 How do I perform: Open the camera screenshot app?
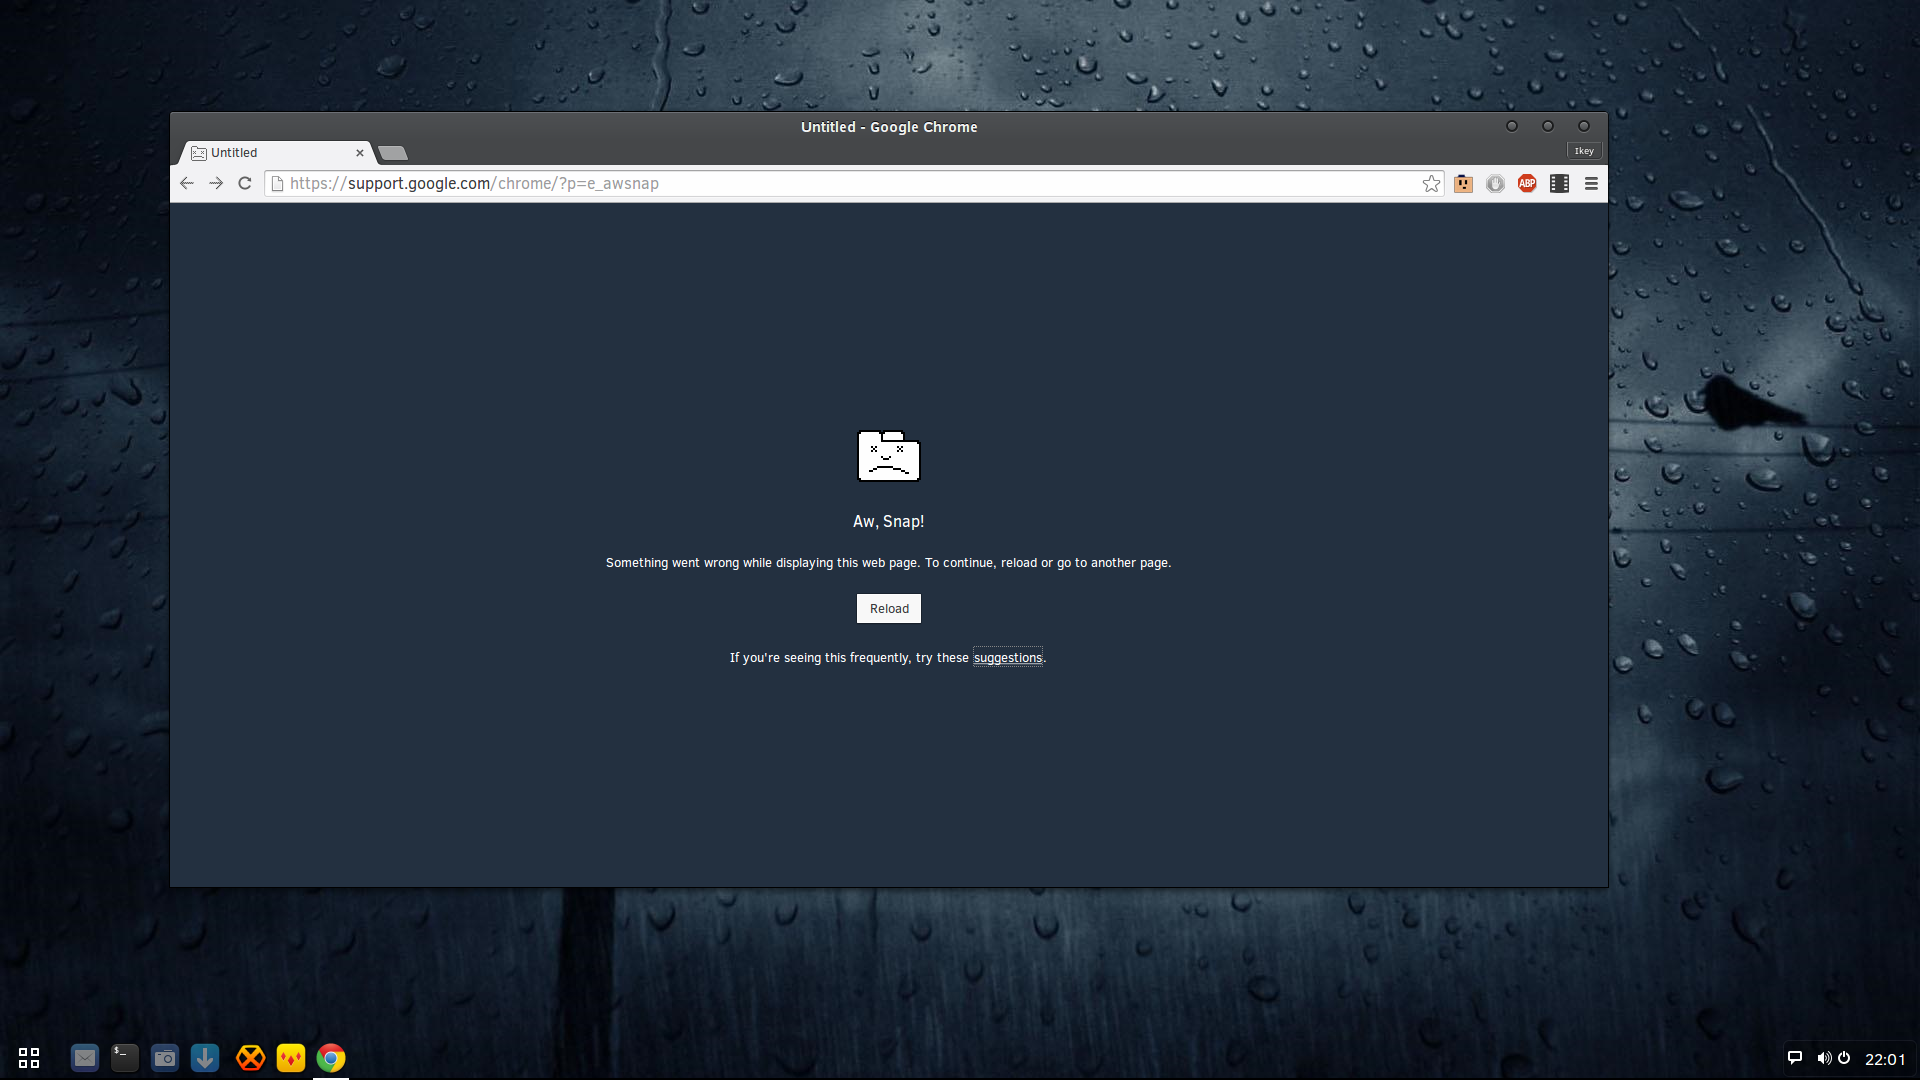point(165,1057)
